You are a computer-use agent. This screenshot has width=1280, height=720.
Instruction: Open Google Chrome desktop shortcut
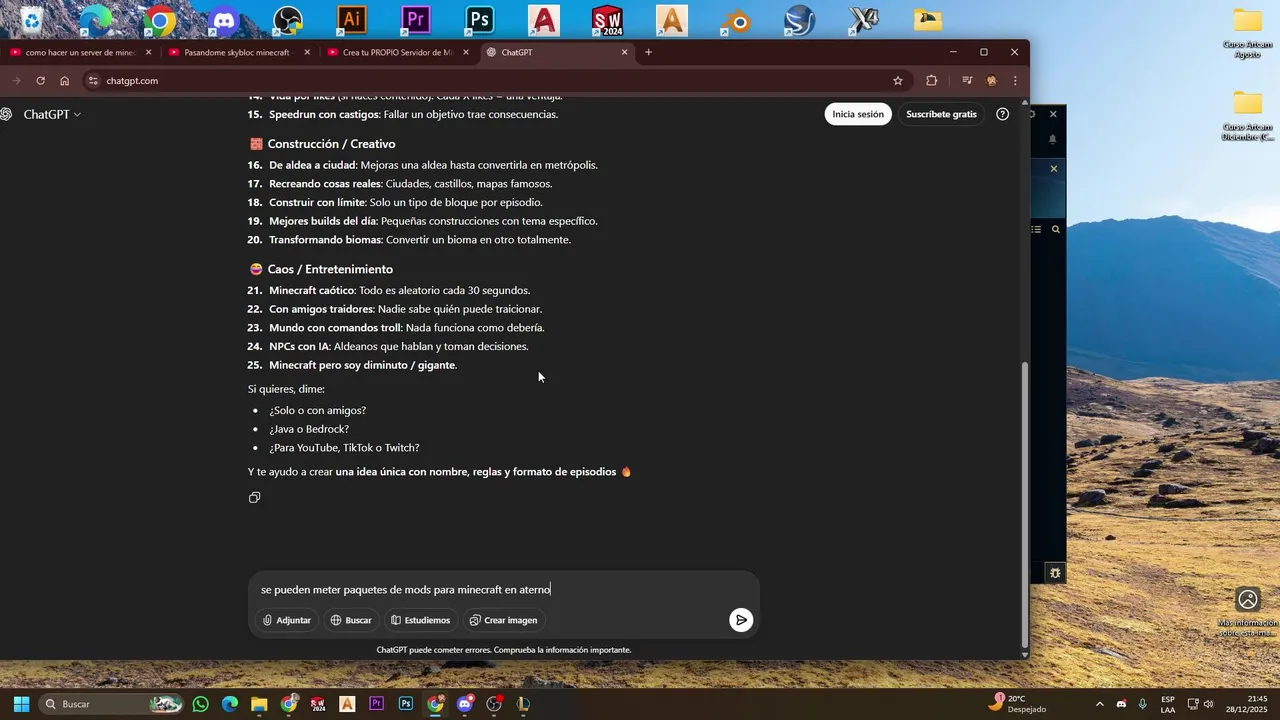(x=160, y=19)
